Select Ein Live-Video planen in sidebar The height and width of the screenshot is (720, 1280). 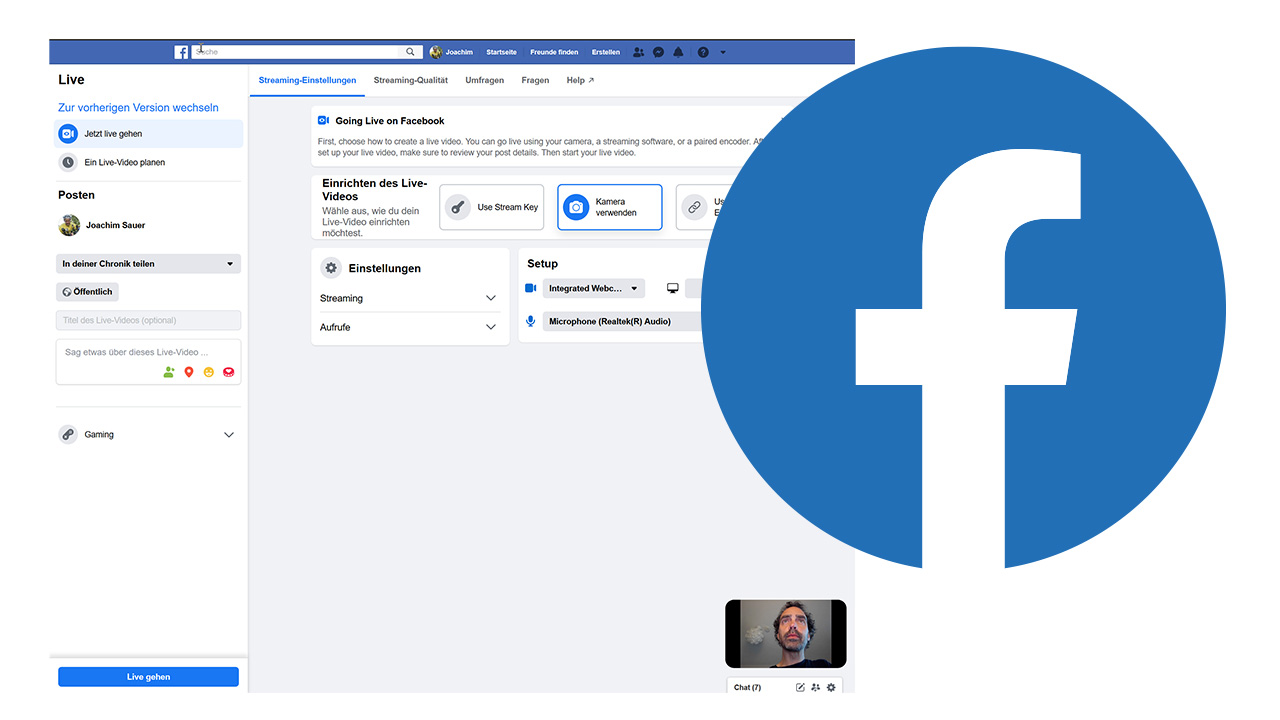coord(148,162)
